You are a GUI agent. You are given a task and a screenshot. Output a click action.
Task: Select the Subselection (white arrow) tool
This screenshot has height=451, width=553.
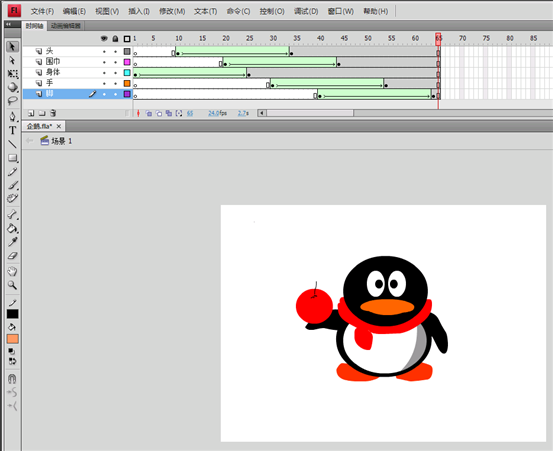(12, 61)
